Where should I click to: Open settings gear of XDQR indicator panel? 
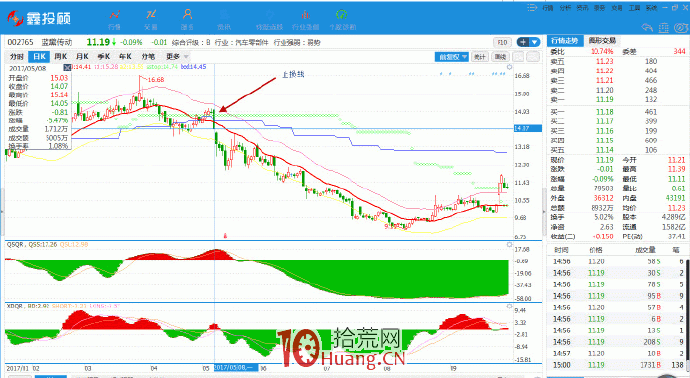click(509, 306)
